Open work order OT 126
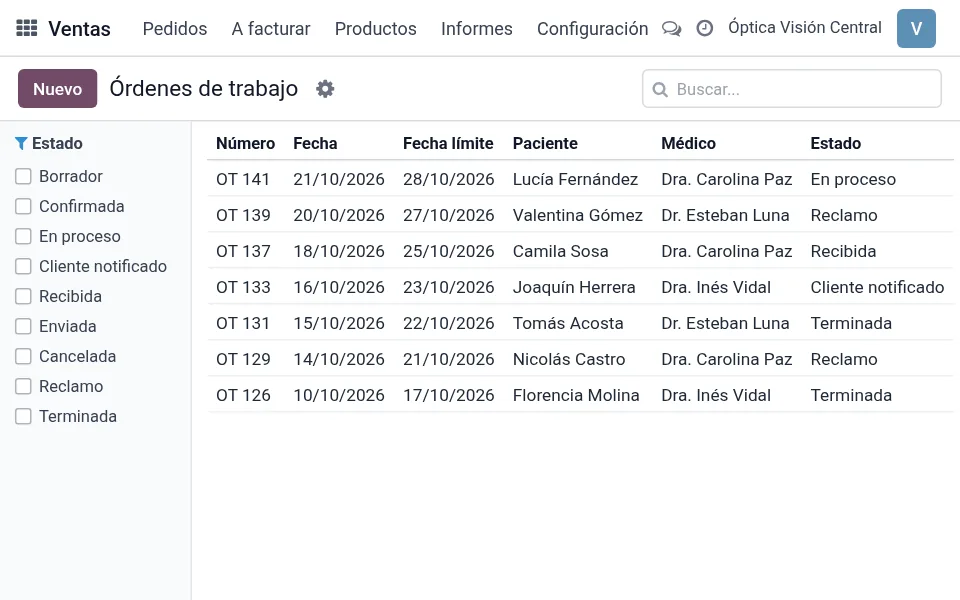The width and height of the screenshot is (960, 600). click(x=243, y=396)
